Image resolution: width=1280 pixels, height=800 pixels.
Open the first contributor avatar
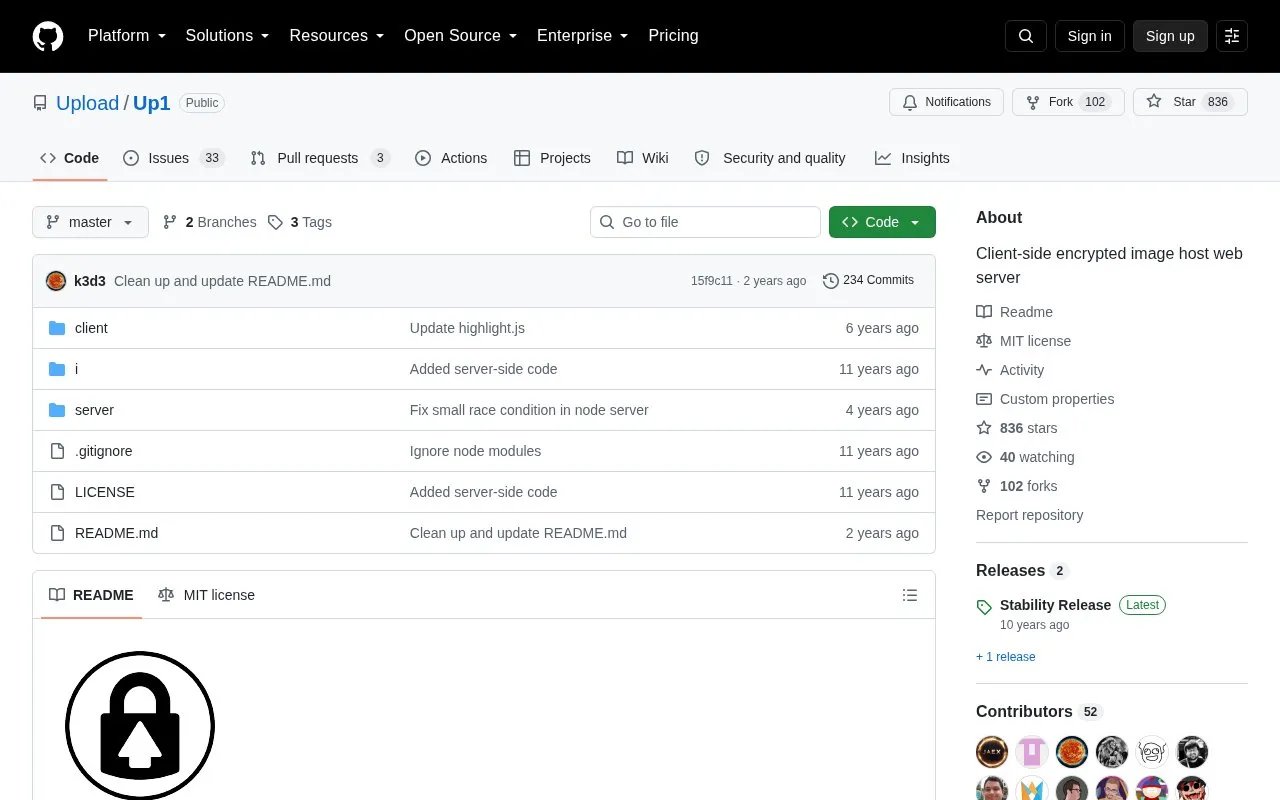(992, 752)
